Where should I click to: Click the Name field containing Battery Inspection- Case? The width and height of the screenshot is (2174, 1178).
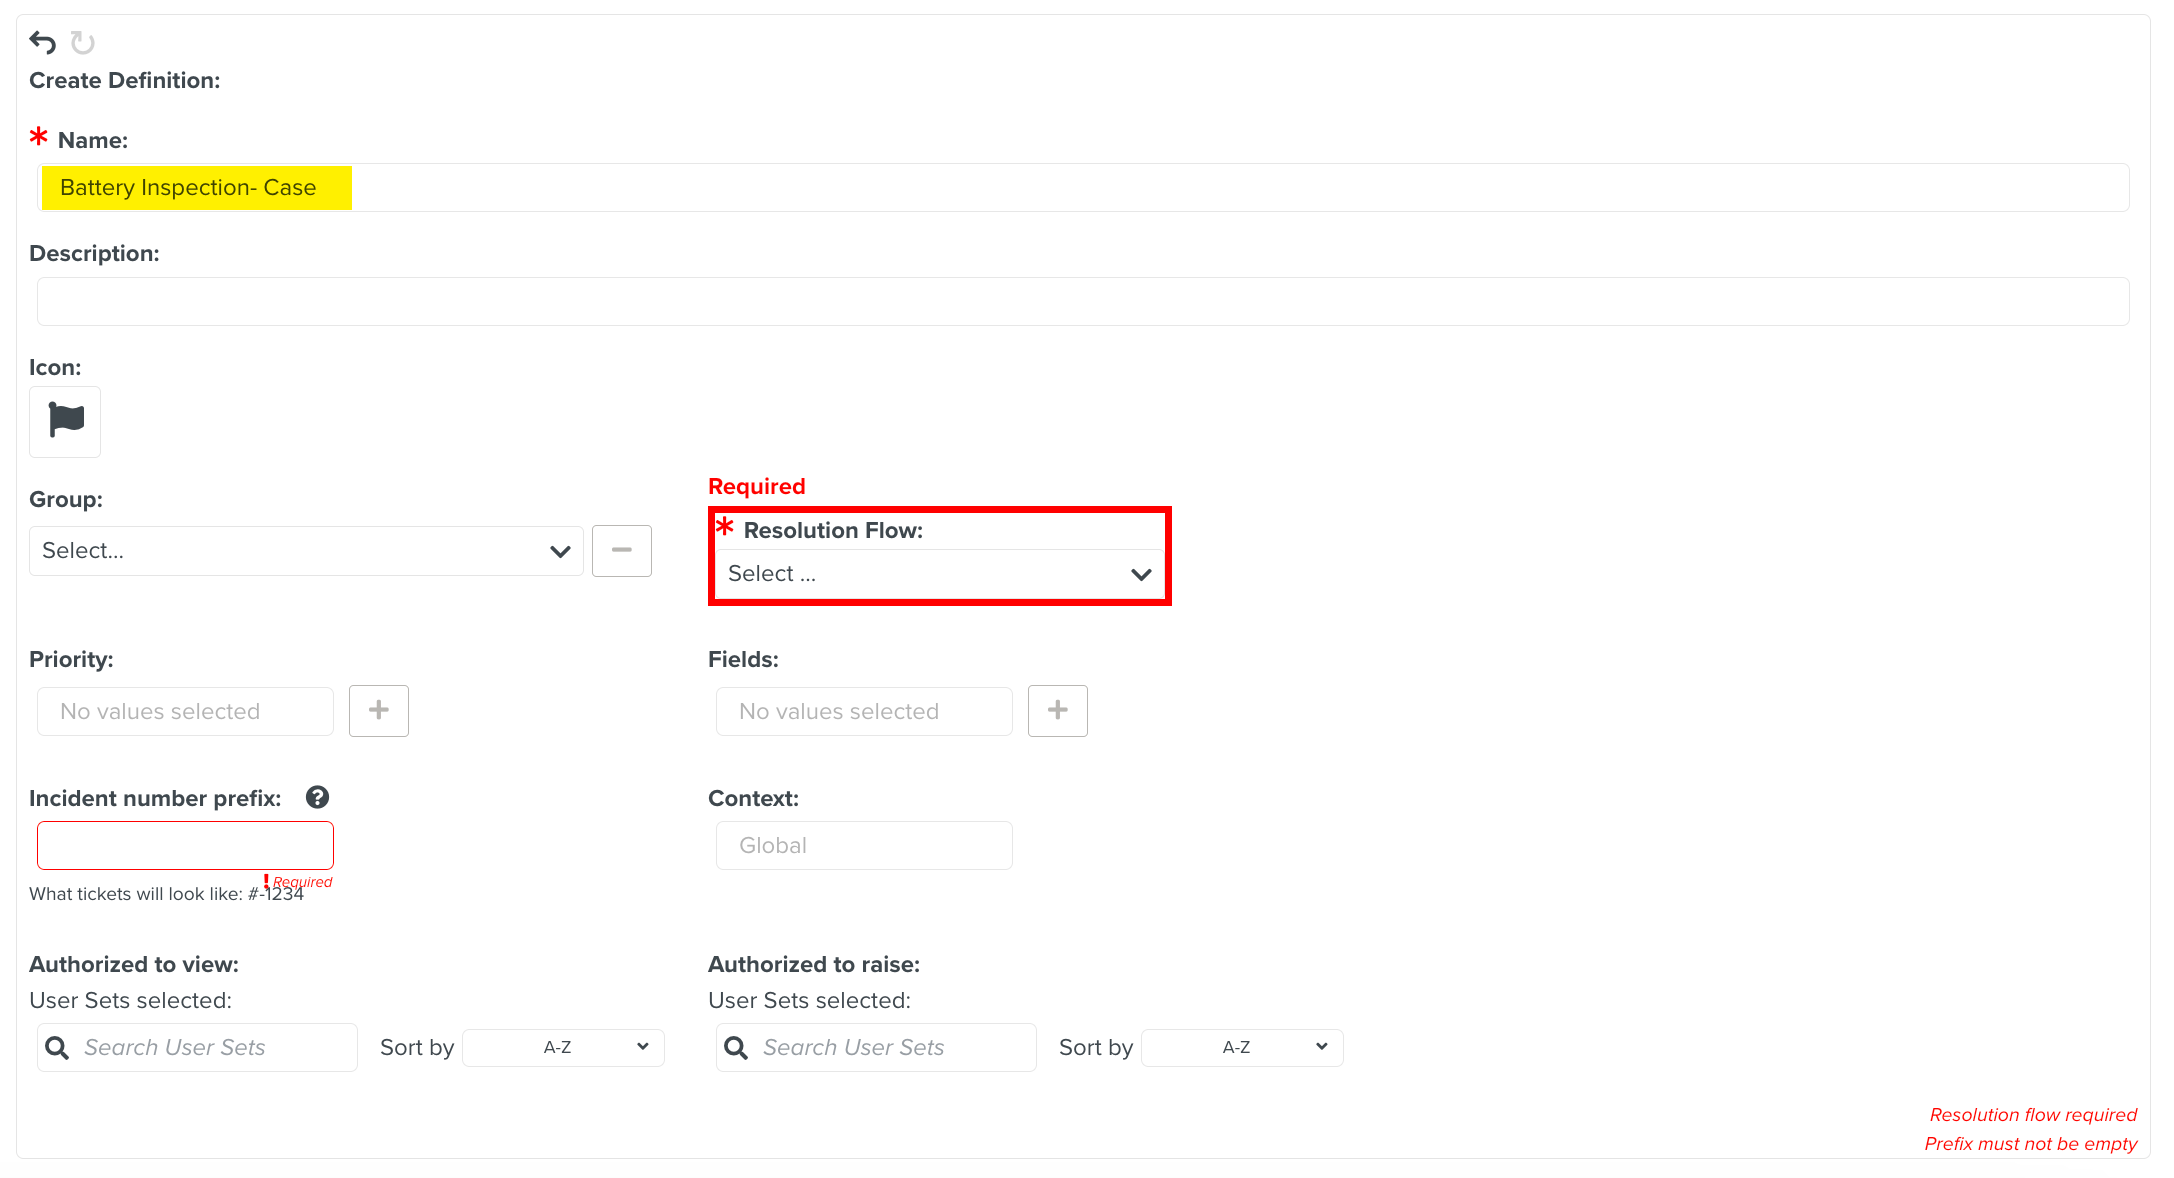click(1082, 188)
